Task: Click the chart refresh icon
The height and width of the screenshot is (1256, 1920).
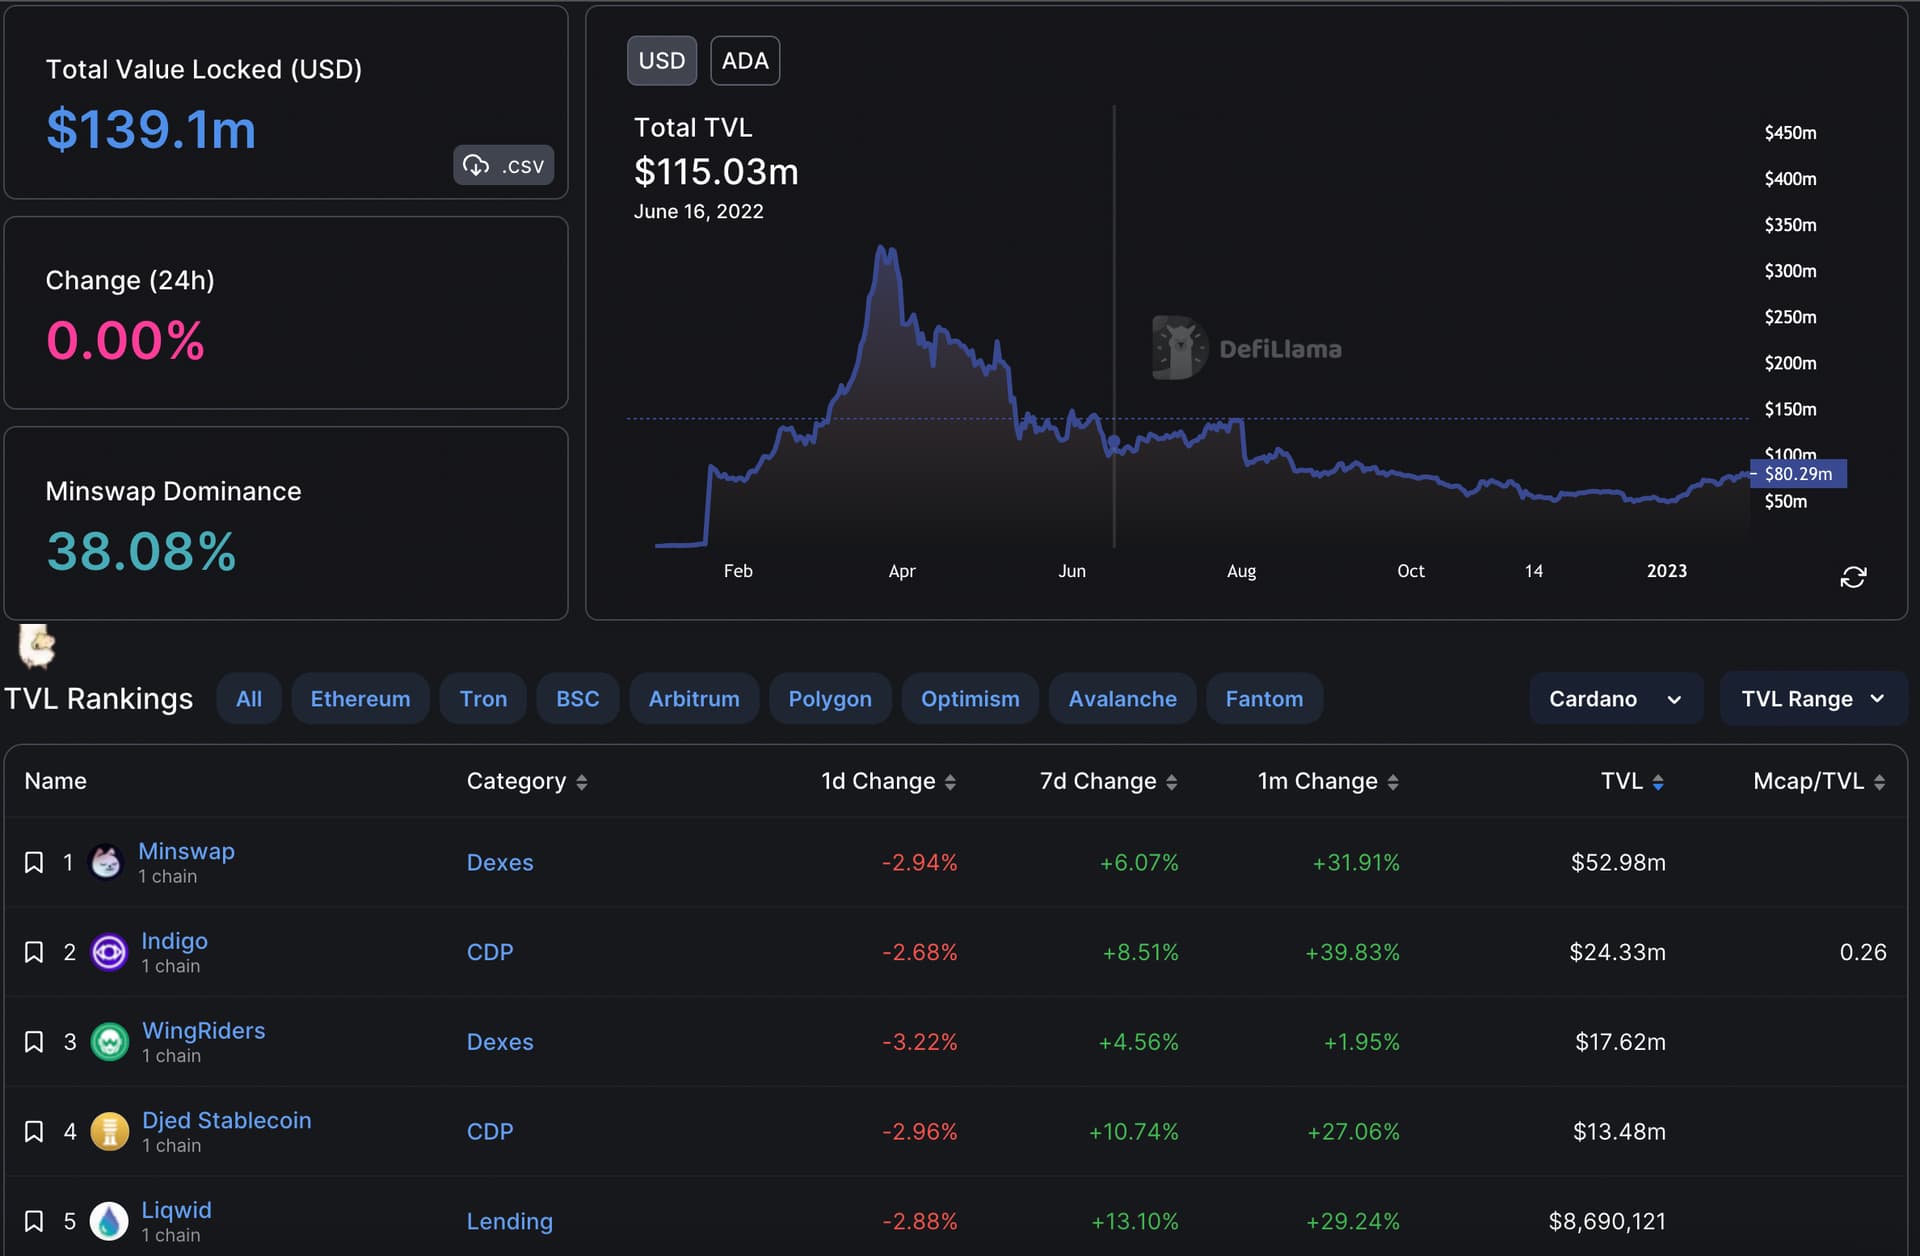Action: (x=1852, y=577)
